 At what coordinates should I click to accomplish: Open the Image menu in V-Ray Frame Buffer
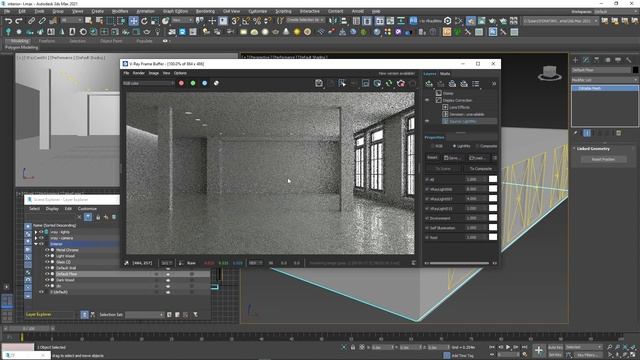coord(154,73)
